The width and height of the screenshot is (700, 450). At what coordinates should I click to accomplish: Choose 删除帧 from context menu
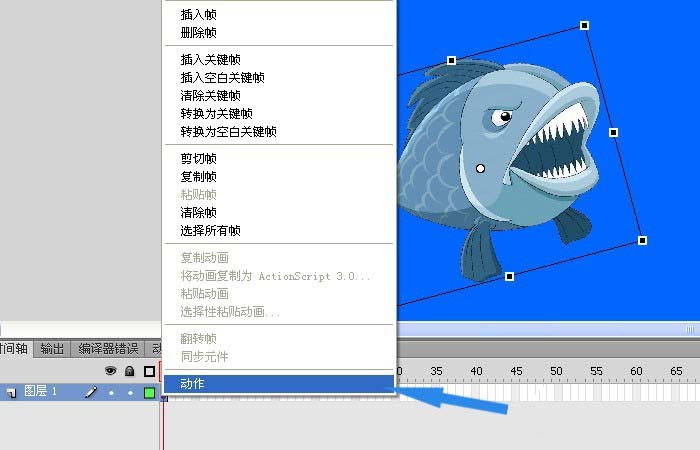point(279,33)
